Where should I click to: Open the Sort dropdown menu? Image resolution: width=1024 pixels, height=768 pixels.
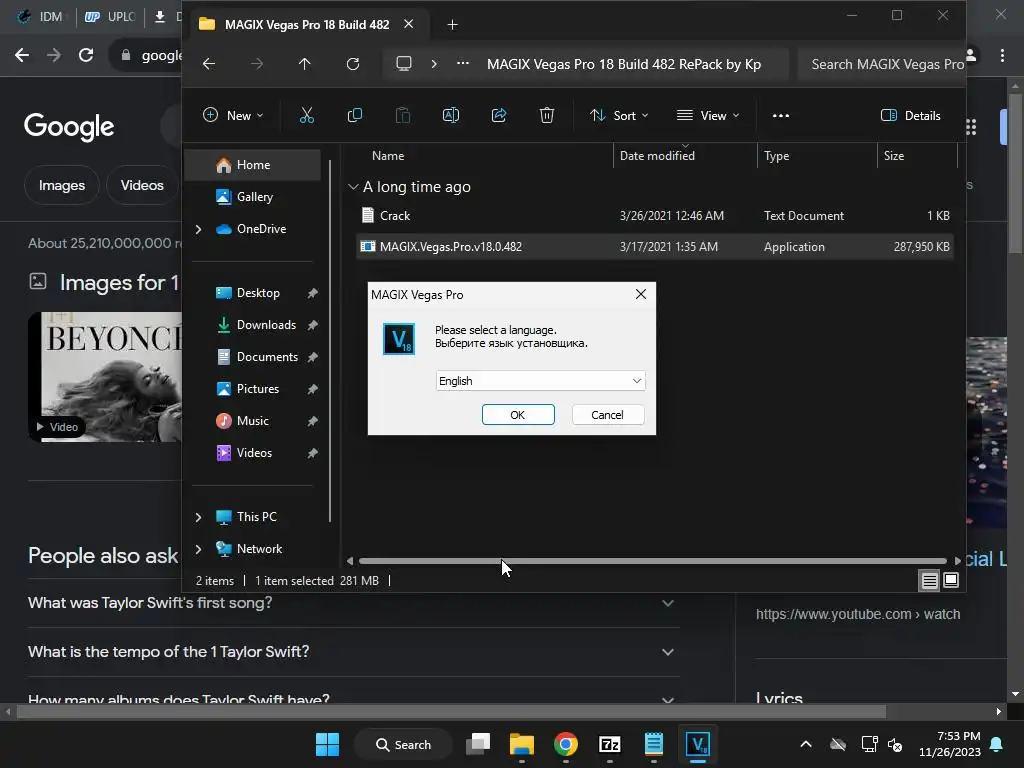(619, 116)
